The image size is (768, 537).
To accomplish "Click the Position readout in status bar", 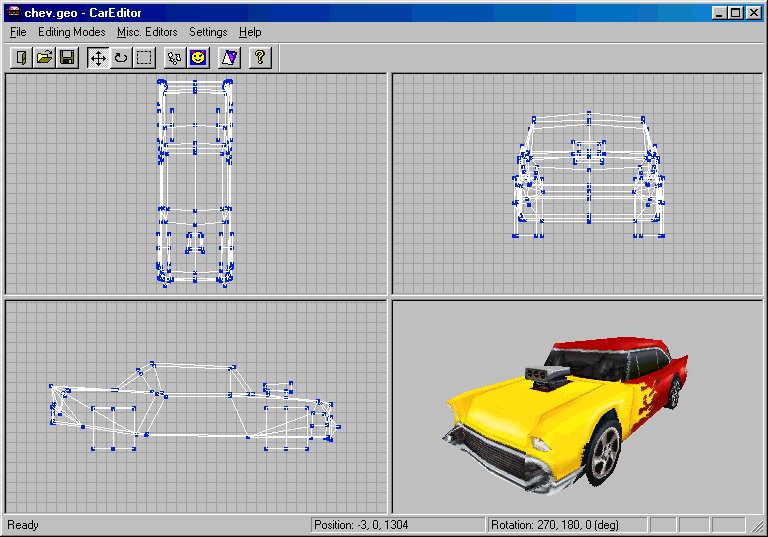I will [x=397, y=525].
